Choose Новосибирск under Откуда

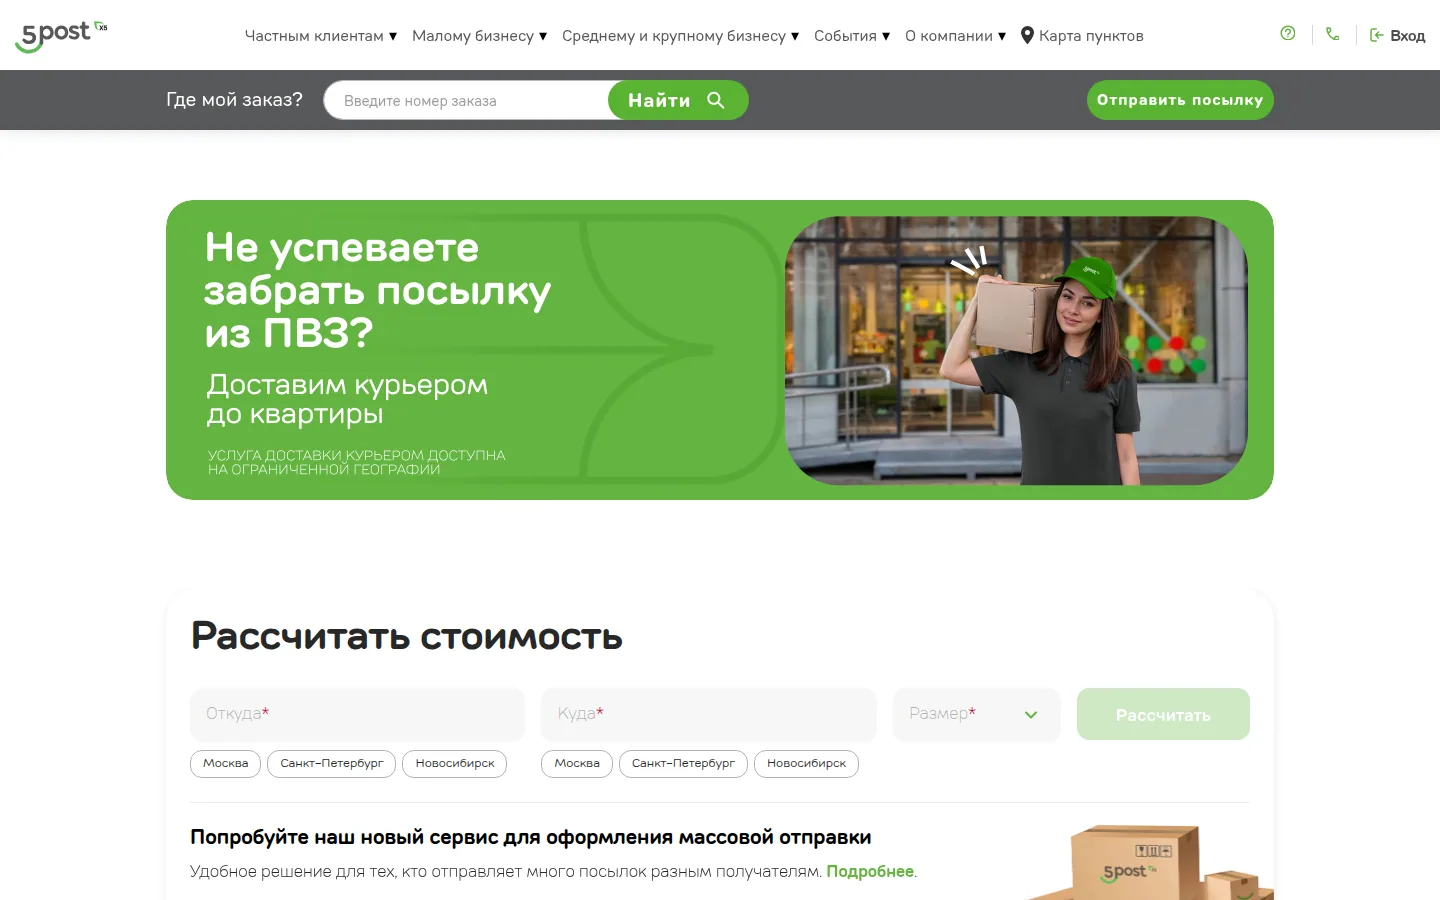[x=455, y=763]
